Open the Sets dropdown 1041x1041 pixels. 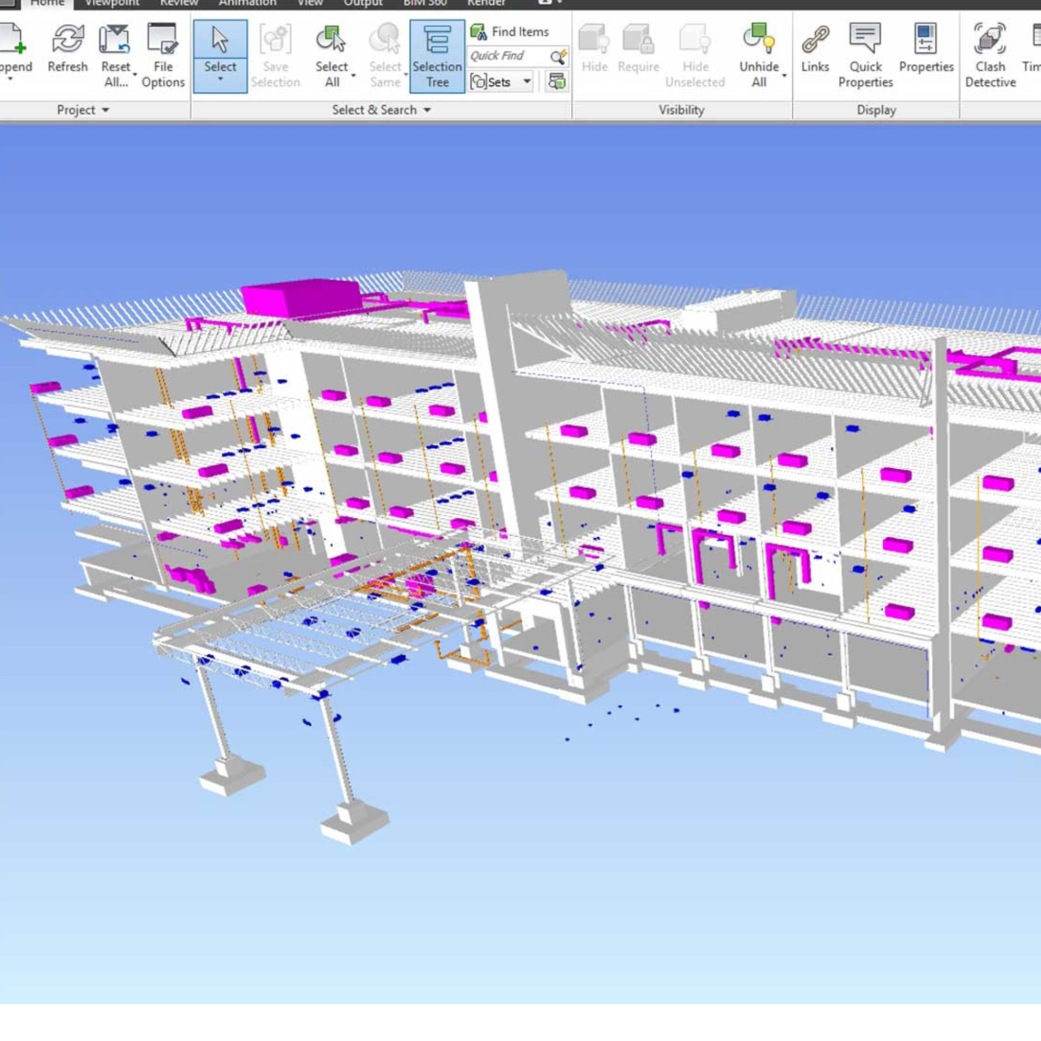502,82
